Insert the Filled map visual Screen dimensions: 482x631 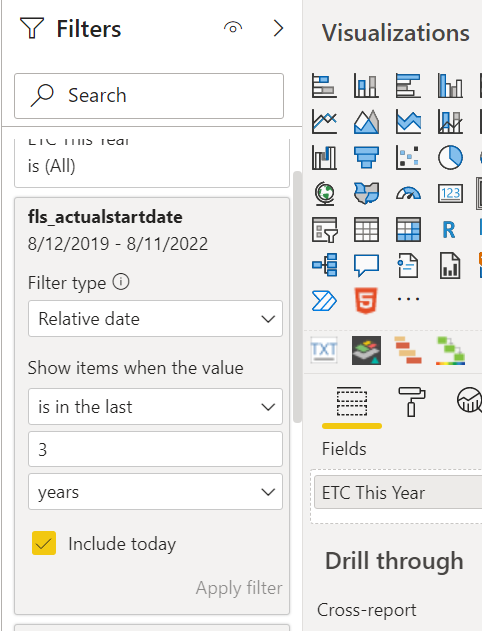tap(366, 194)
